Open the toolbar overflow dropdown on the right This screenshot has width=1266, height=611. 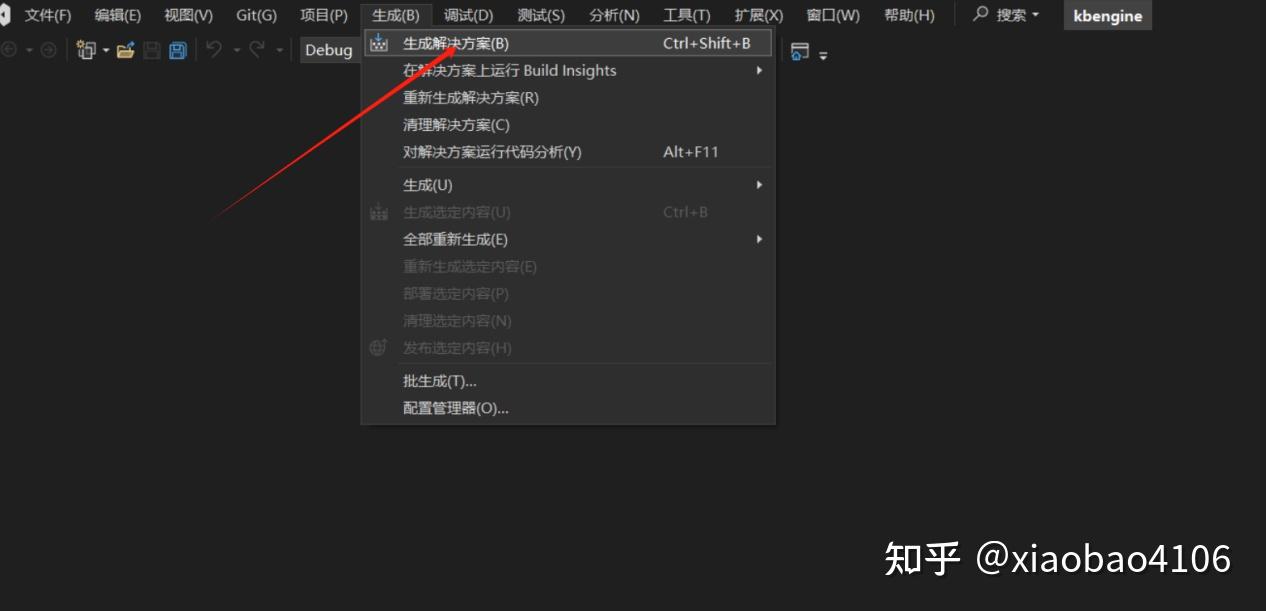pyautogui.click(x=823, y=54)
